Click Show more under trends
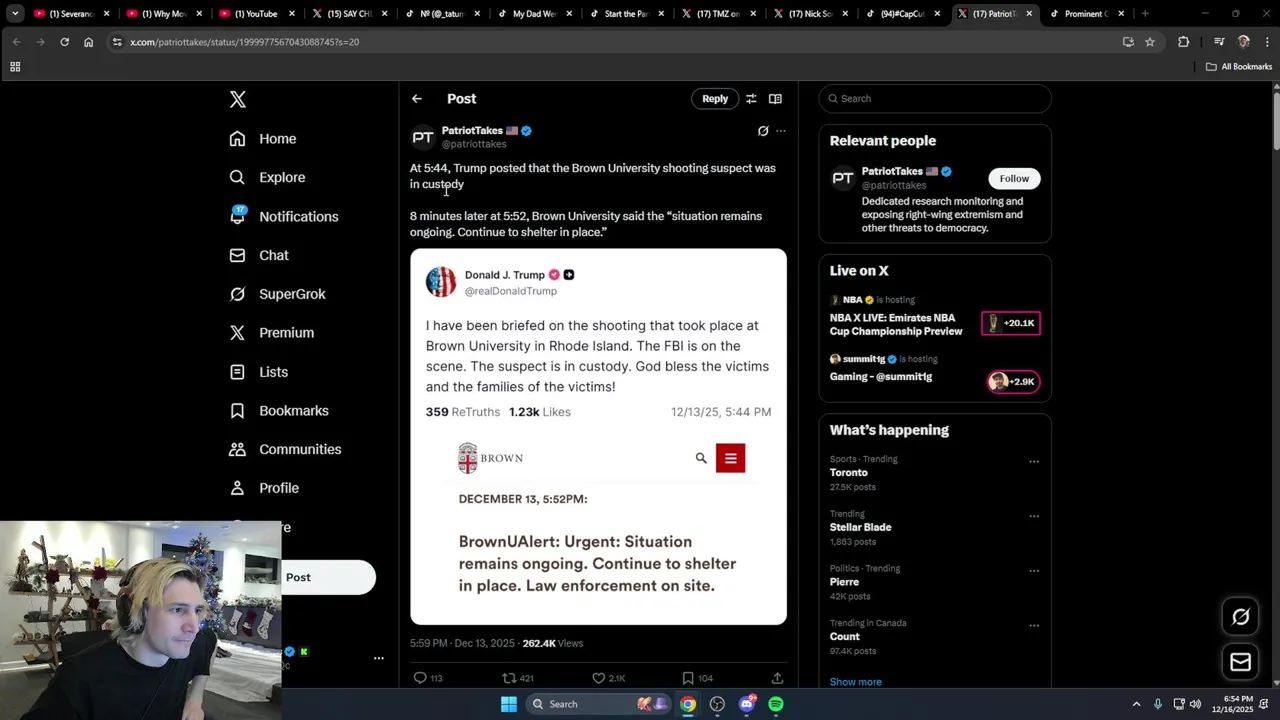The width and height of the screenshot is (1280, 720). [x=855, y=682]
